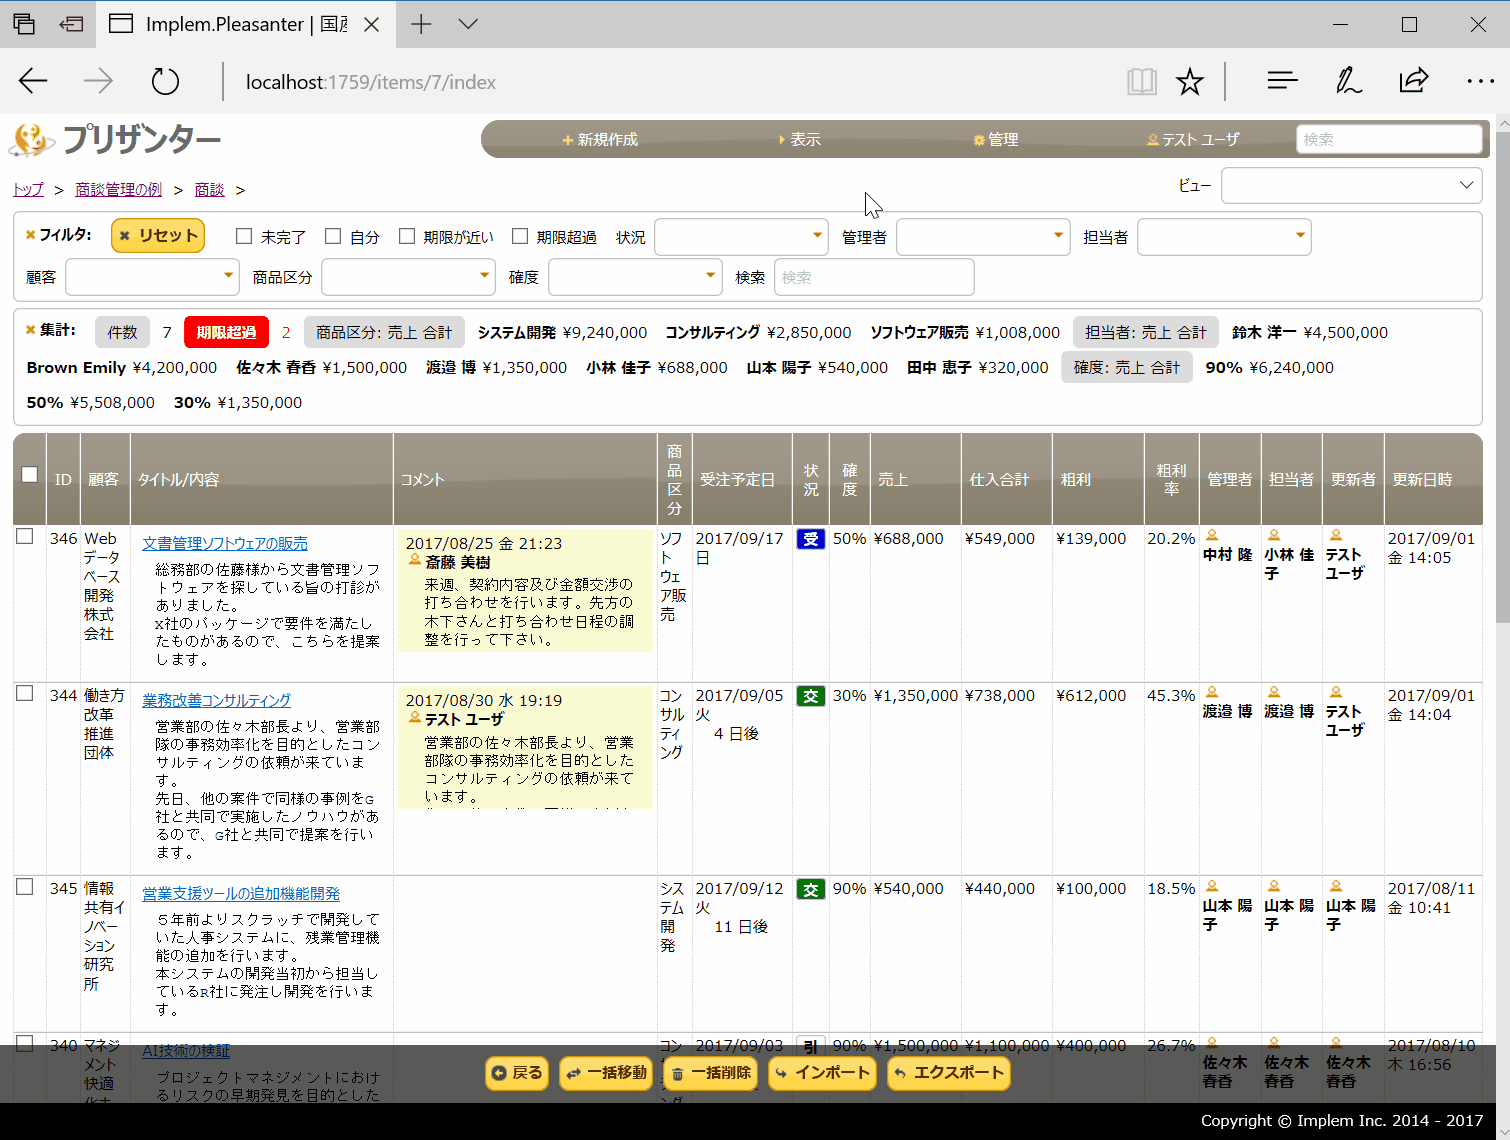The width and height of the screenshot is (1510, 1140).
Task: Click the エクスポート button
Action: tap(948, 1073)
